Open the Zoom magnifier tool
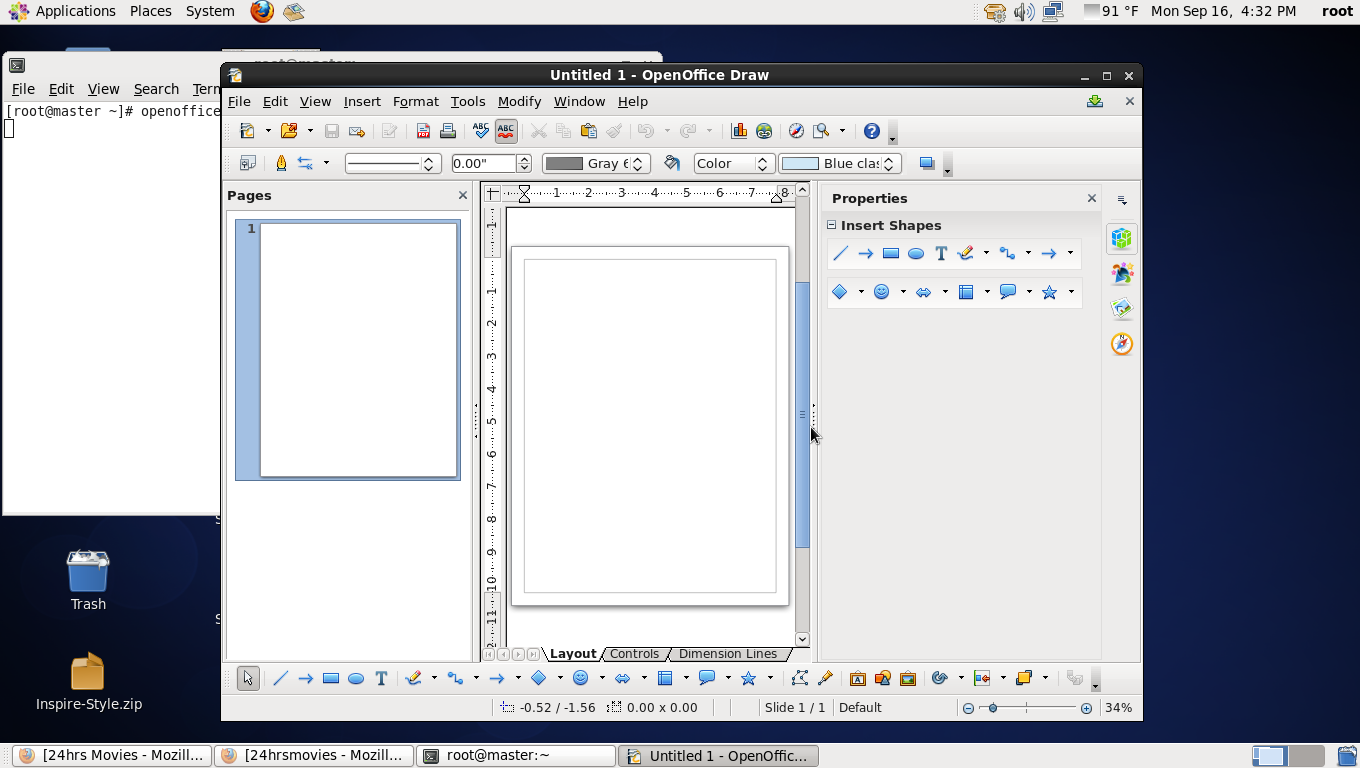The height and width of the screenshot is (768, 1360). [x=822, y=131]
